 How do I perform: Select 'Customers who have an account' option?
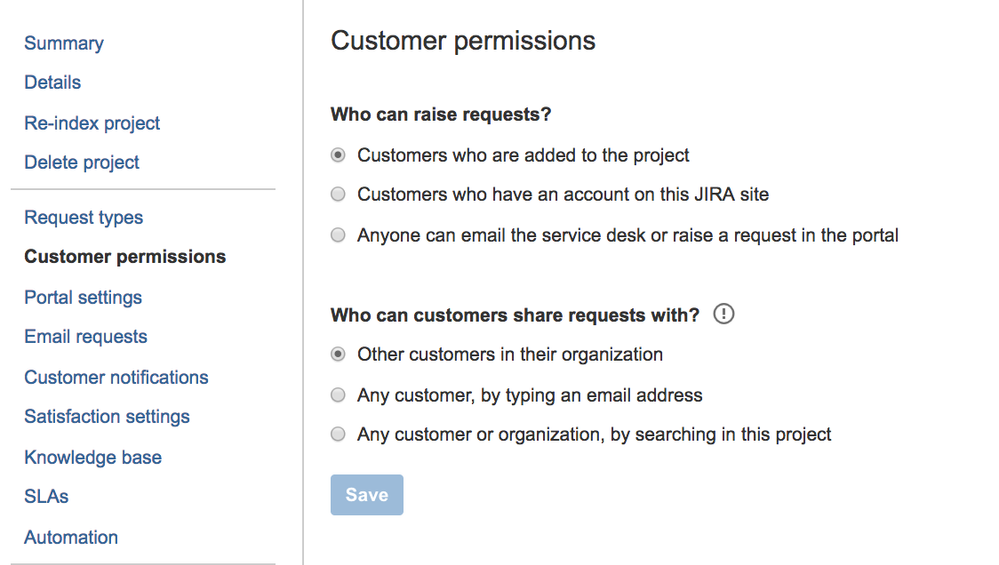[339, 195]
